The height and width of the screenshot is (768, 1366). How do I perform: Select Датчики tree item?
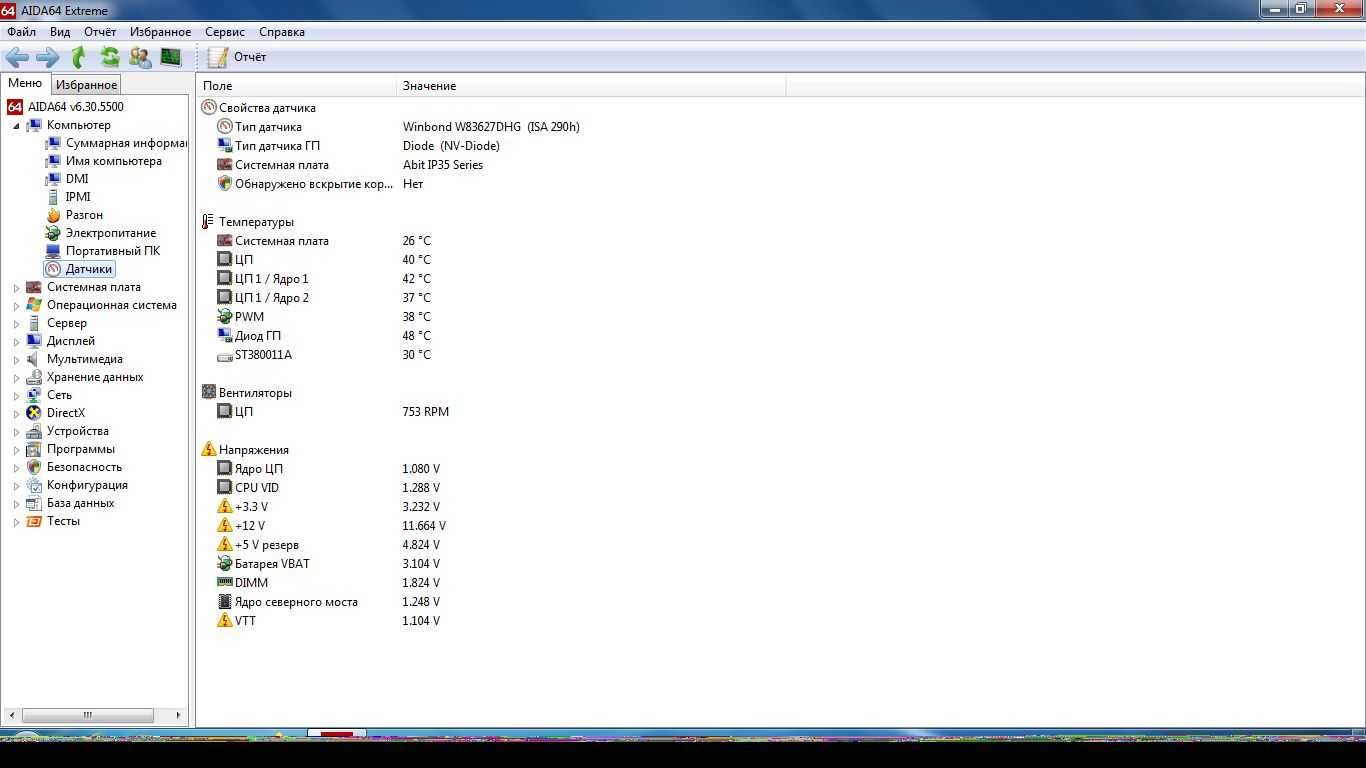point(80,269)
